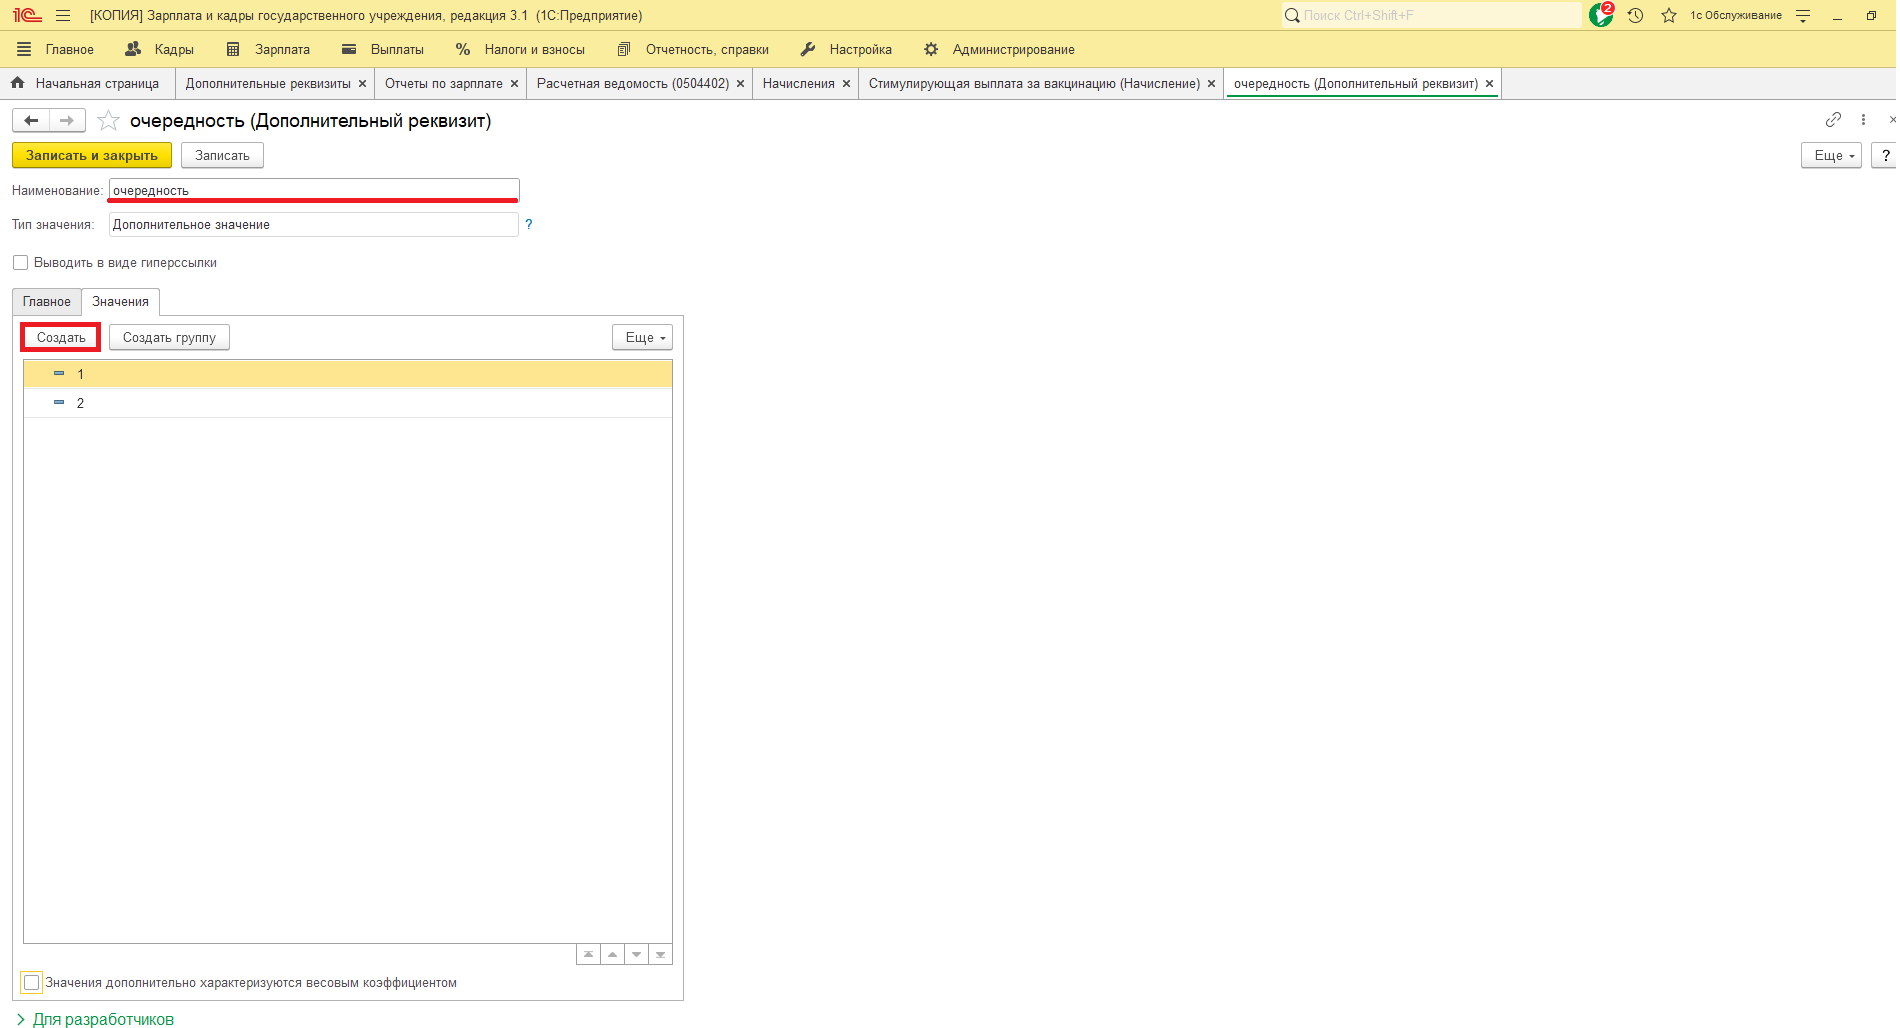This screenshot has width=1900, height=1028.
Task: Open the Выплаты section
Action: pyautogui.click(x=383, y=49)
